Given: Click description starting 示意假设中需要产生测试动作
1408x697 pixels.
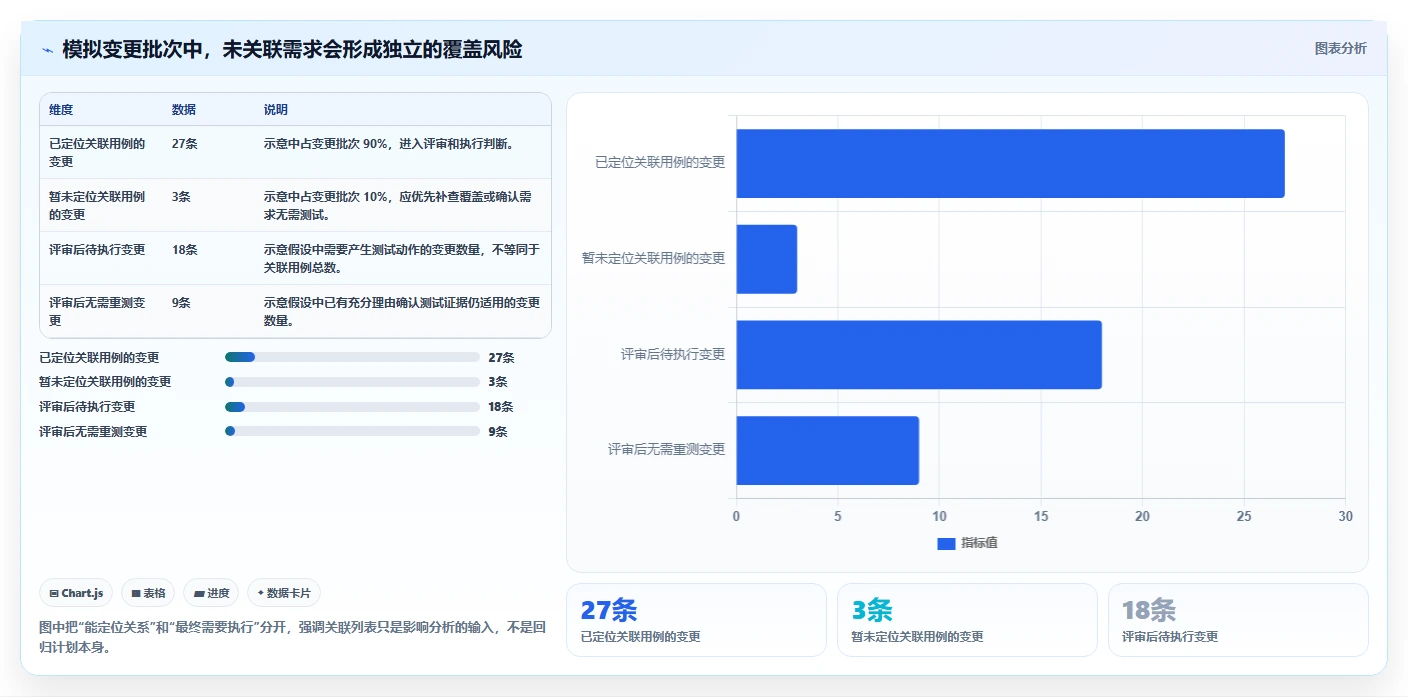Looking at the screenshot, I should pyautogui.click(x=402, y=258).
